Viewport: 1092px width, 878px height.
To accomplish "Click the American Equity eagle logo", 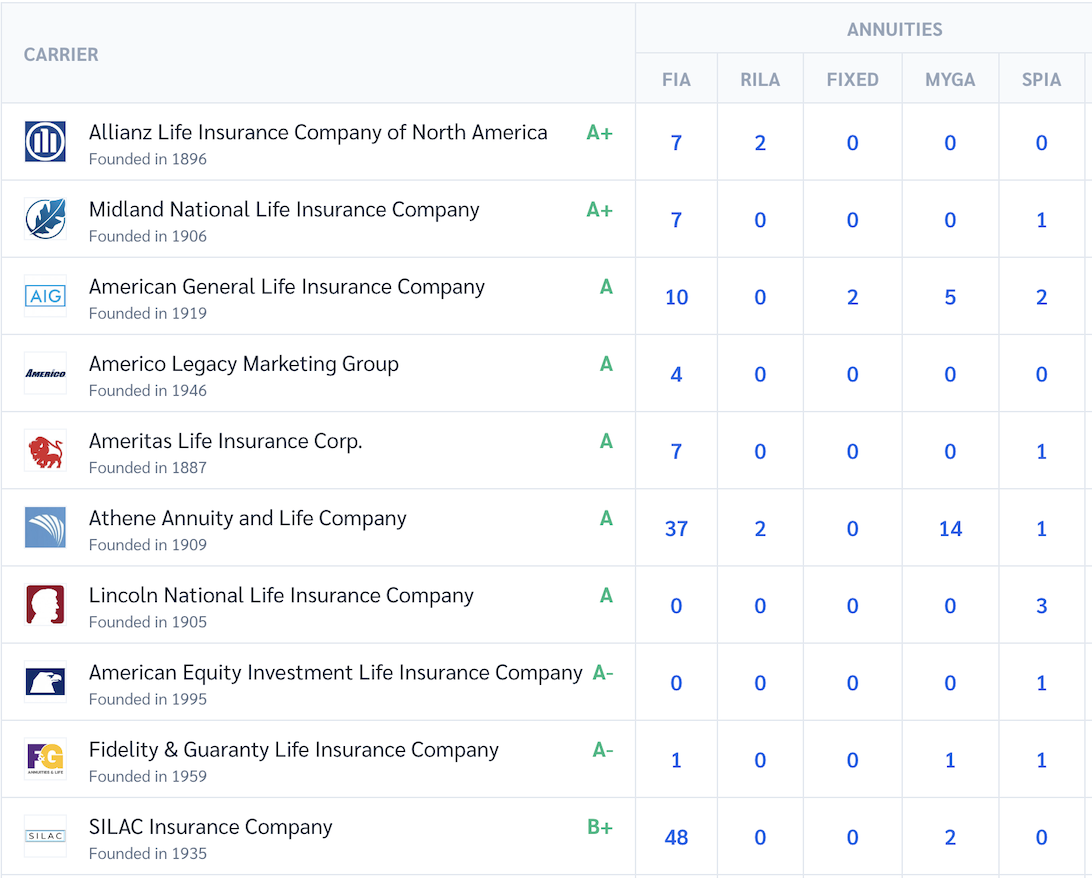I will click(x=45, y=682).
